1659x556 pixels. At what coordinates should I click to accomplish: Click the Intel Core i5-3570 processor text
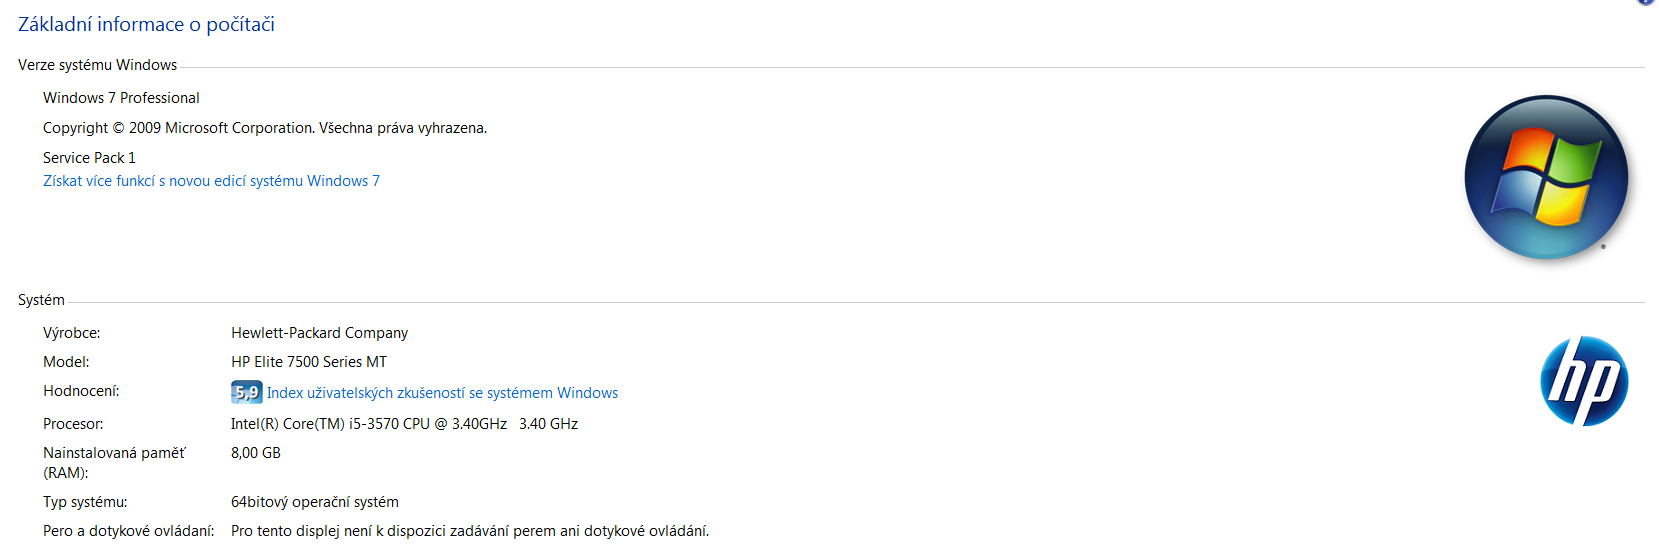coord(404,424)
